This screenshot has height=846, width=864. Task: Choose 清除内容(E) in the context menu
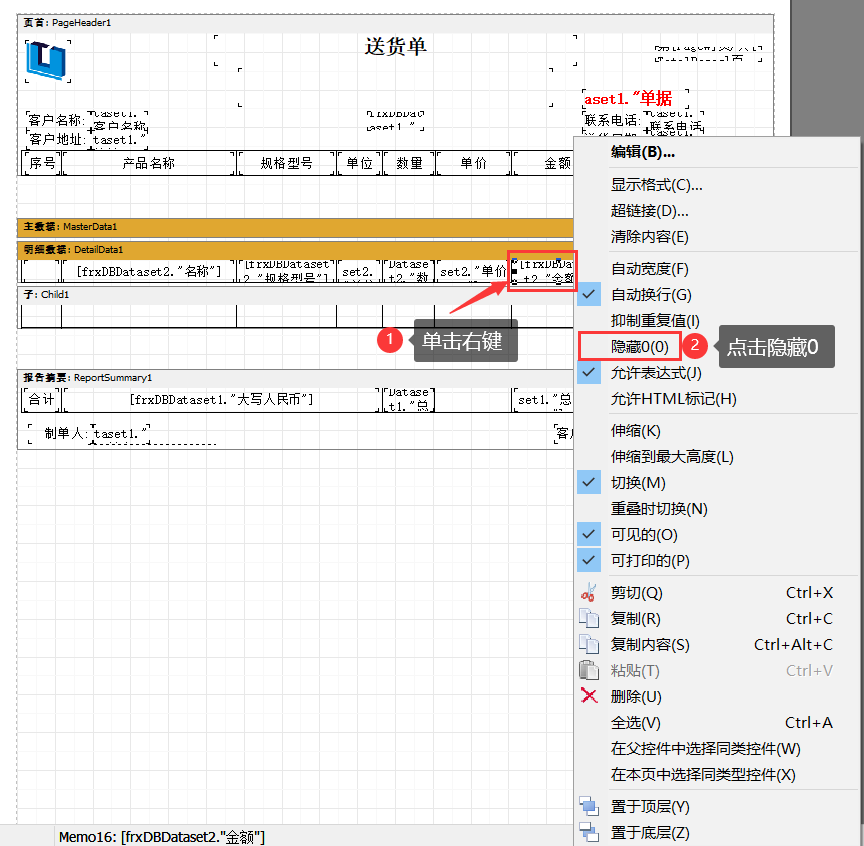pos(650,236)
